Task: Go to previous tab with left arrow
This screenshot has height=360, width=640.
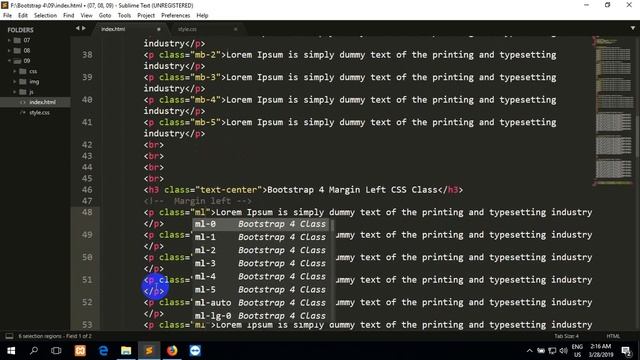Action: 78,29
